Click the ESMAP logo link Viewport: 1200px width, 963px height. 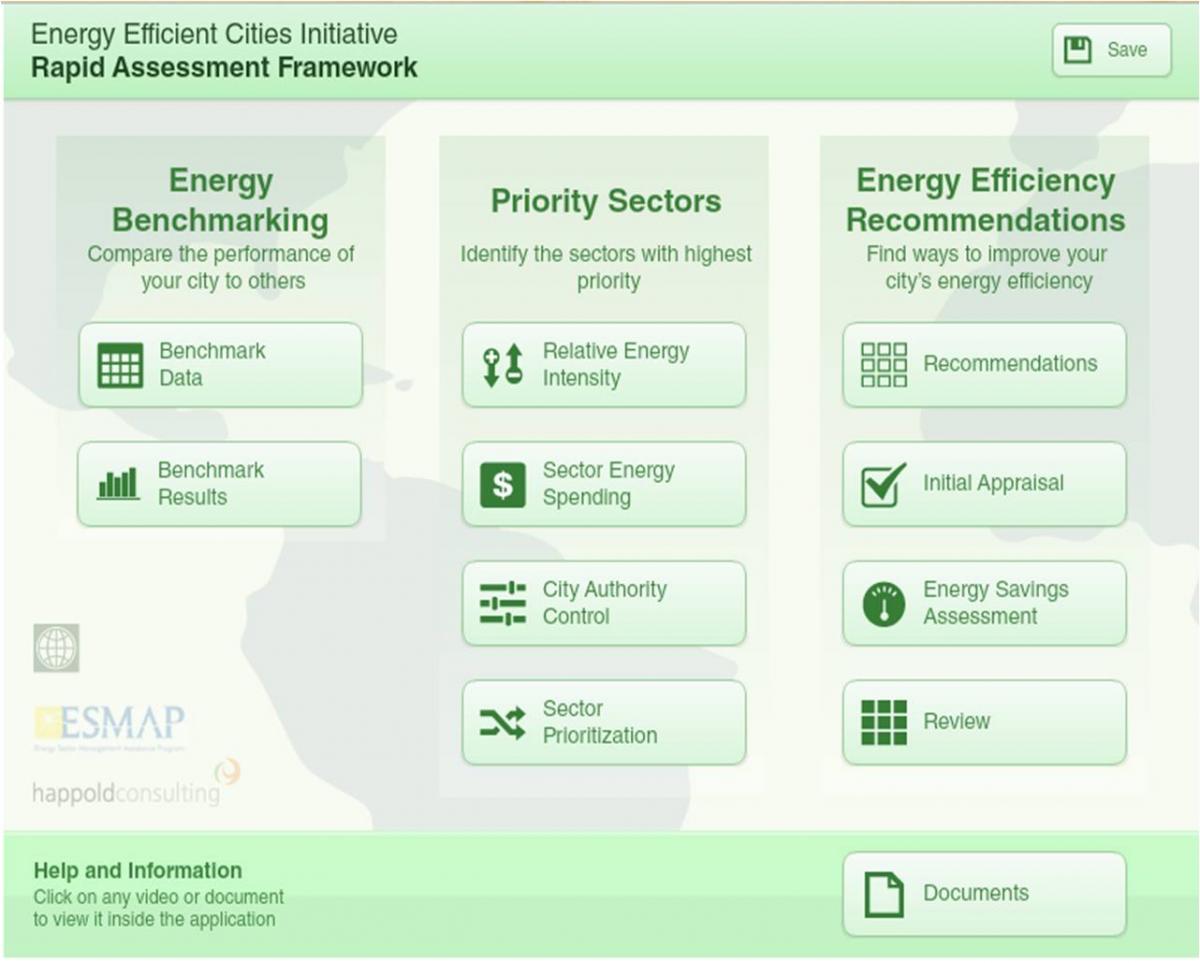coord(112,722)
